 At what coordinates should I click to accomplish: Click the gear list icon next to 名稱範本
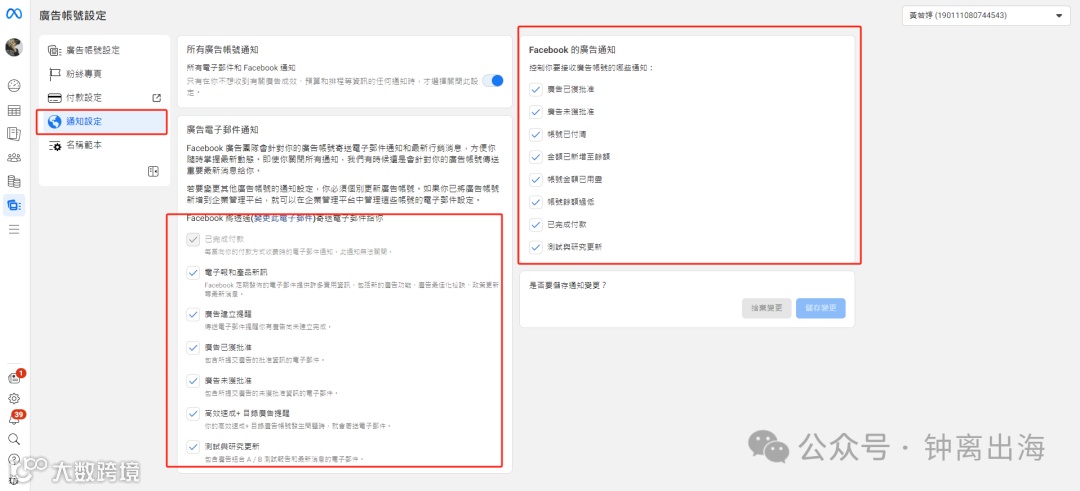[x=55, y=145]
